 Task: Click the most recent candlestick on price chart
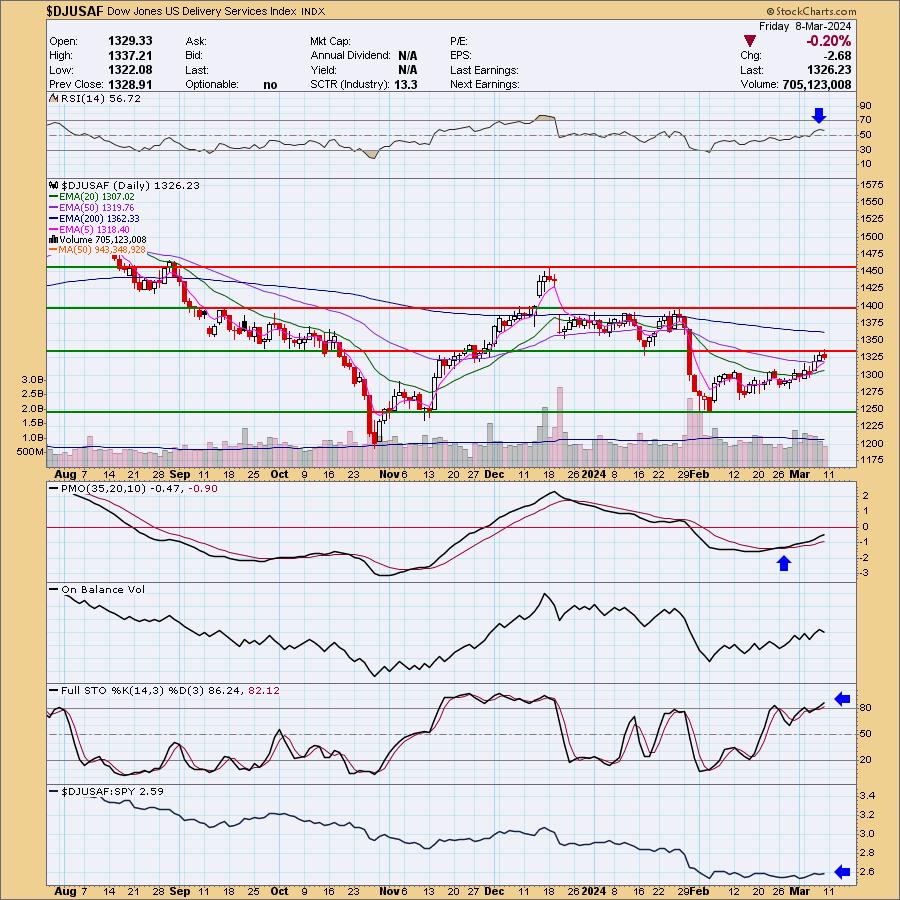(824, 355)
